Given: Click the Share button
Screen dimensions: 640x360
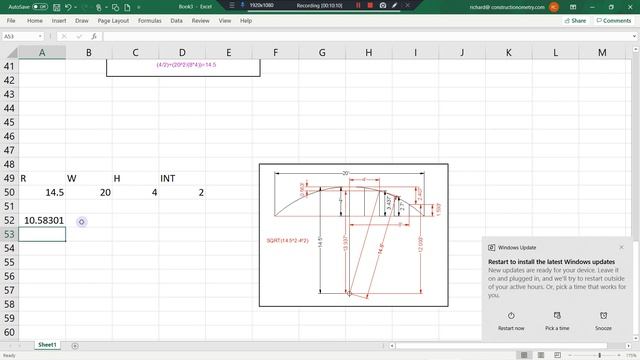Looking at the screenshot, I should point(576,20).
